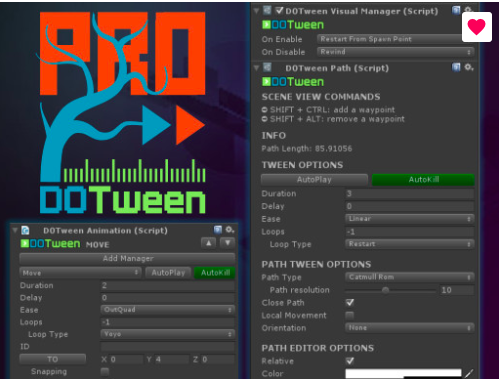The height and width of the screenshot is (379, 499).
Task: Click the Path resolution value field
Action: 456,290
